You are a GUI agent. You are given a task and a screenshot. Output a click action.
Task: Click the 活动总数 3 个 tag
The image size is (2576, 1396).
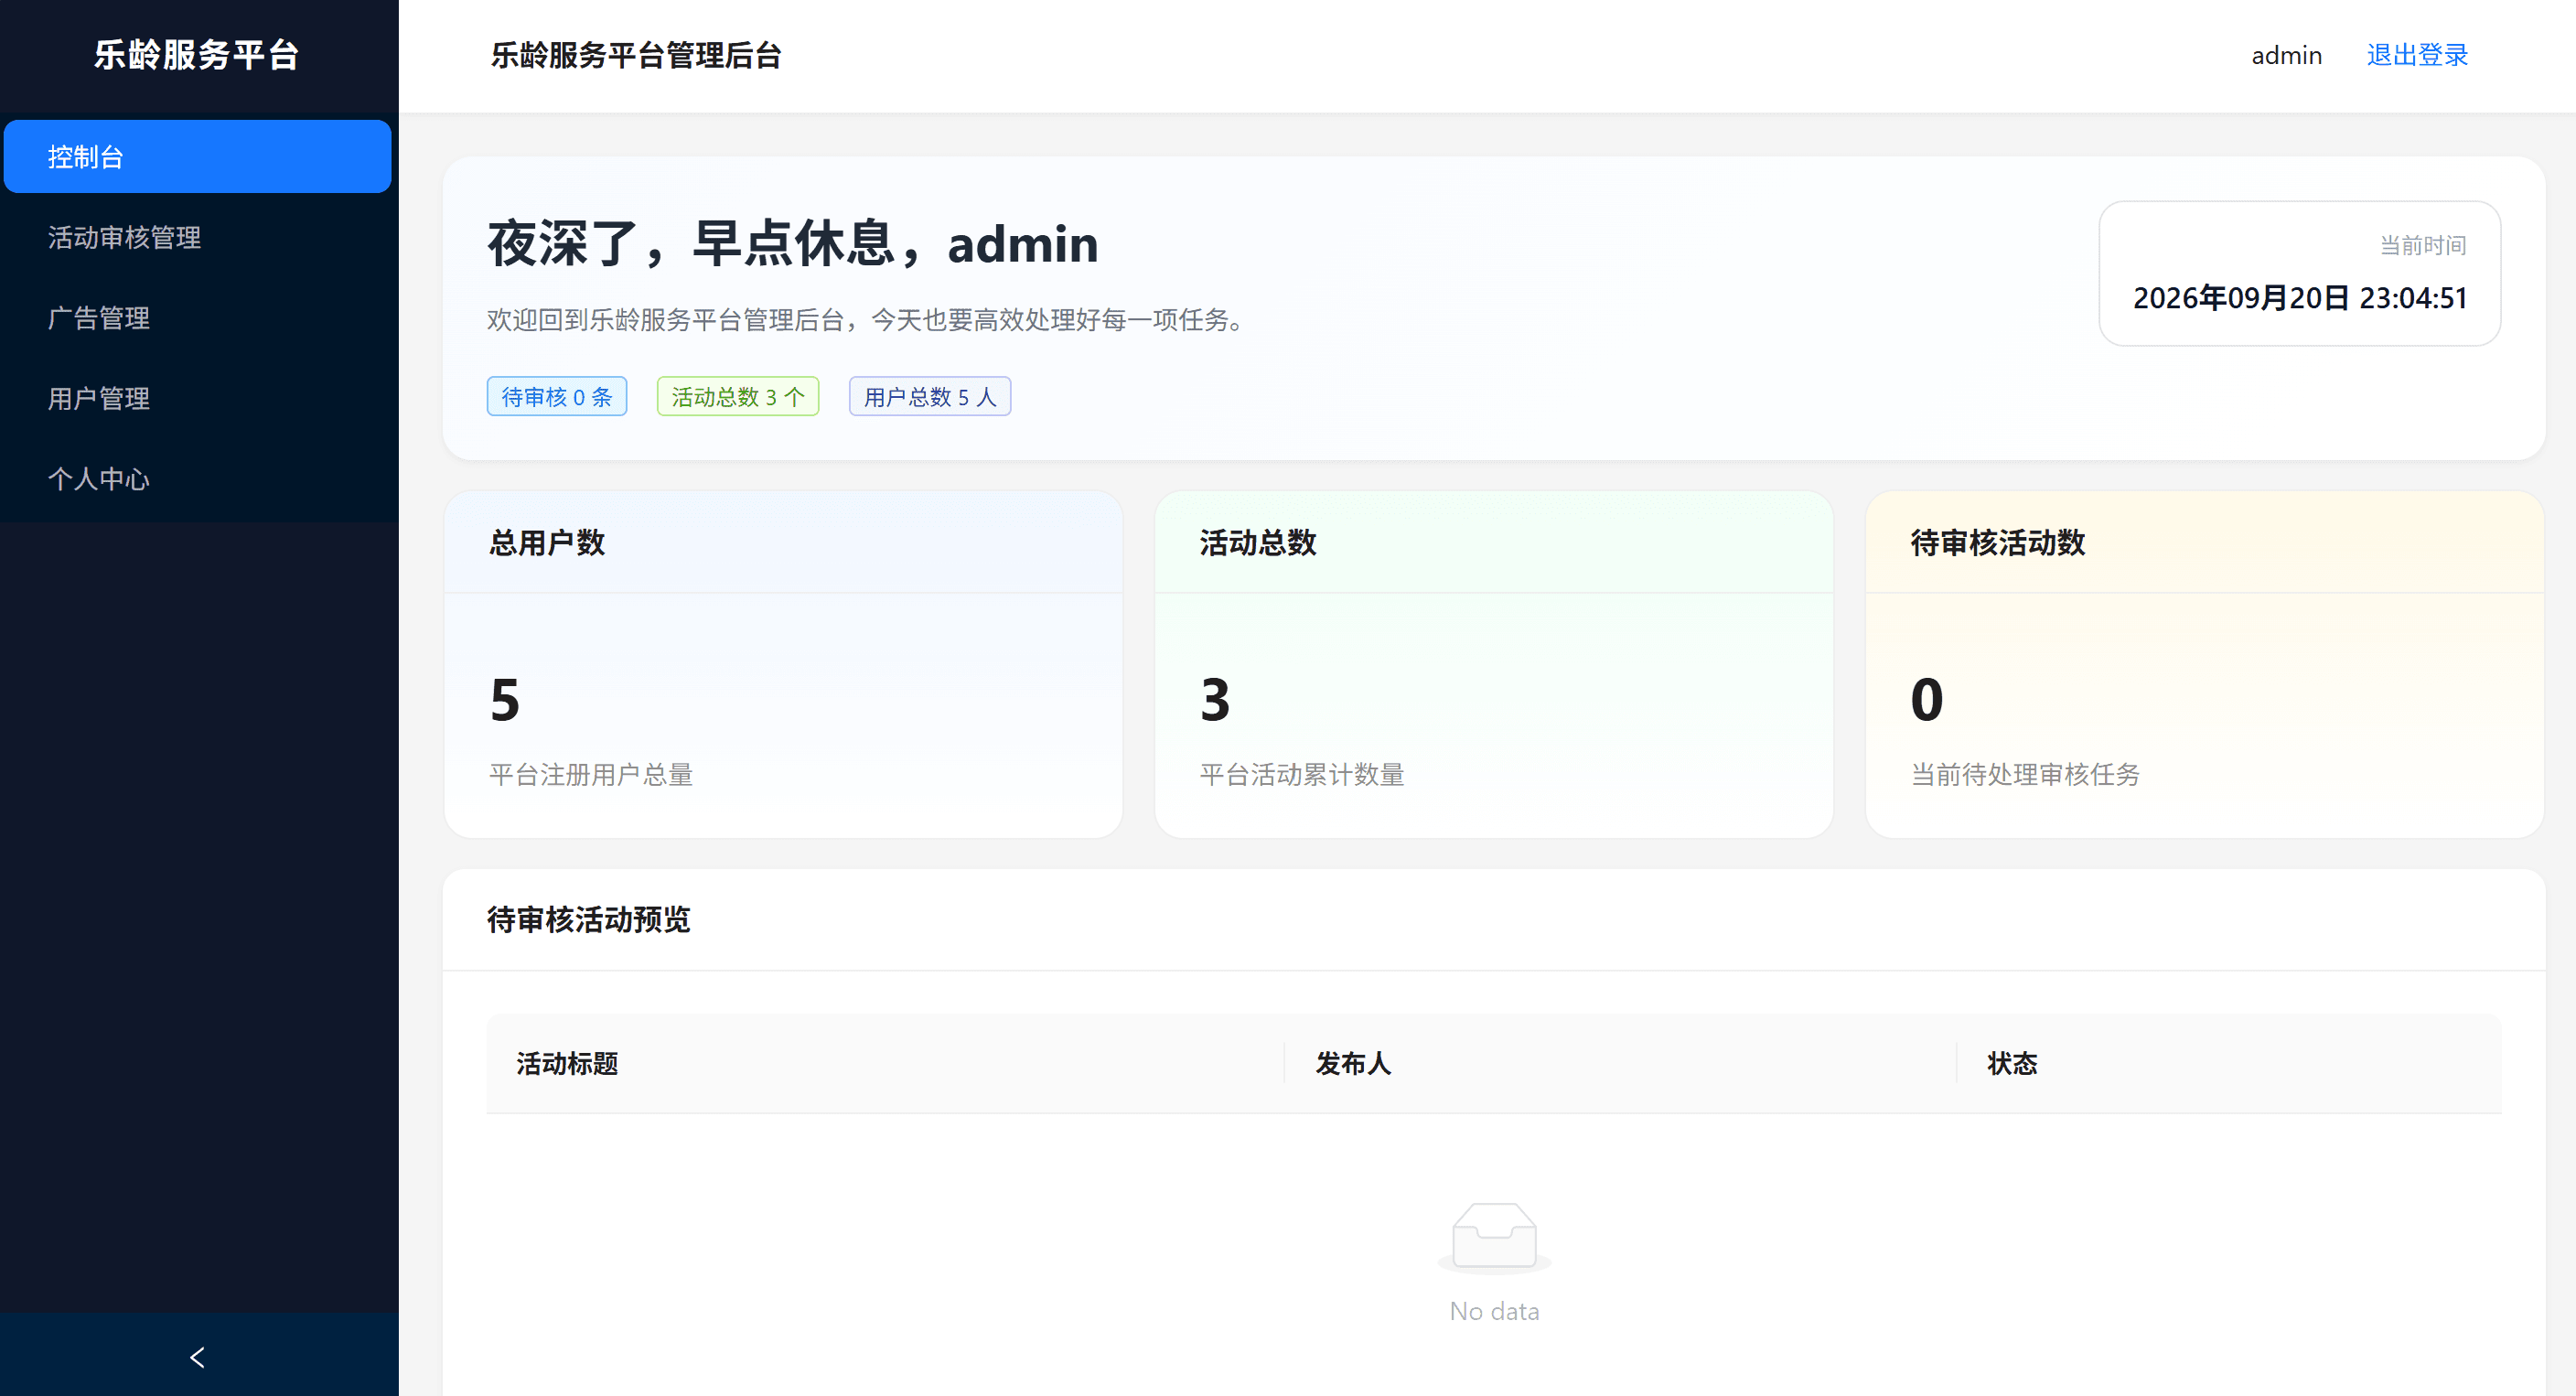(738, 396)
